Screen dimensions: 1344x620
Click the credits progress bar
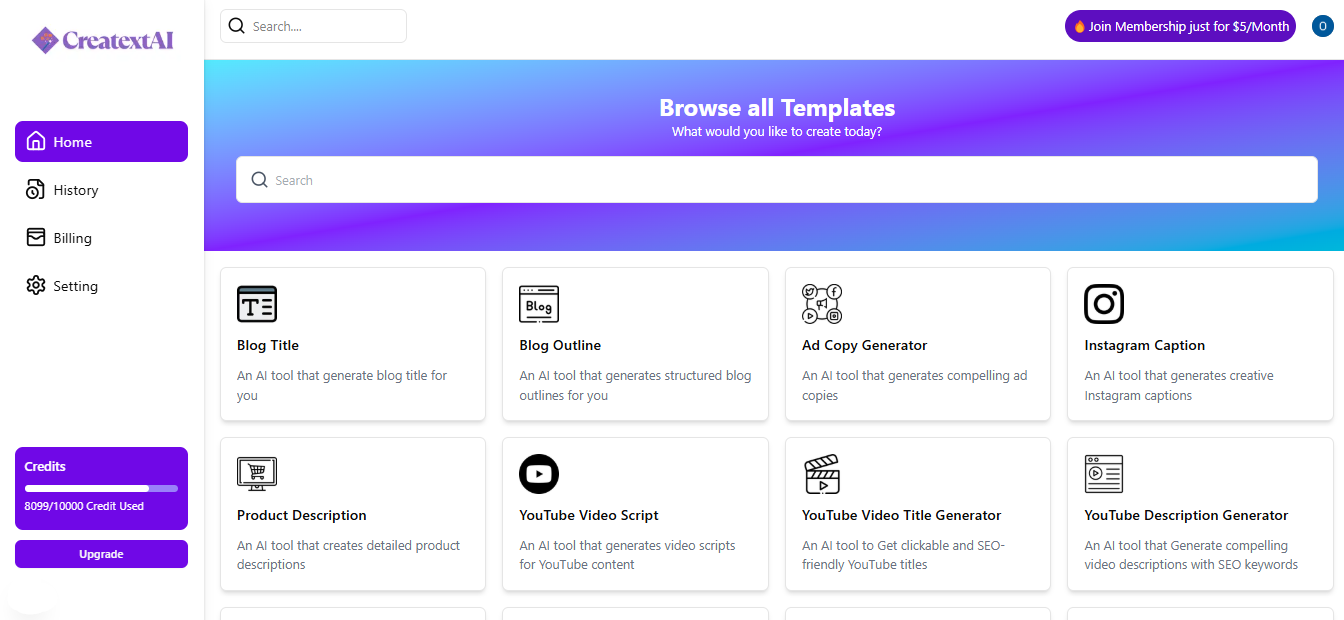101,487
